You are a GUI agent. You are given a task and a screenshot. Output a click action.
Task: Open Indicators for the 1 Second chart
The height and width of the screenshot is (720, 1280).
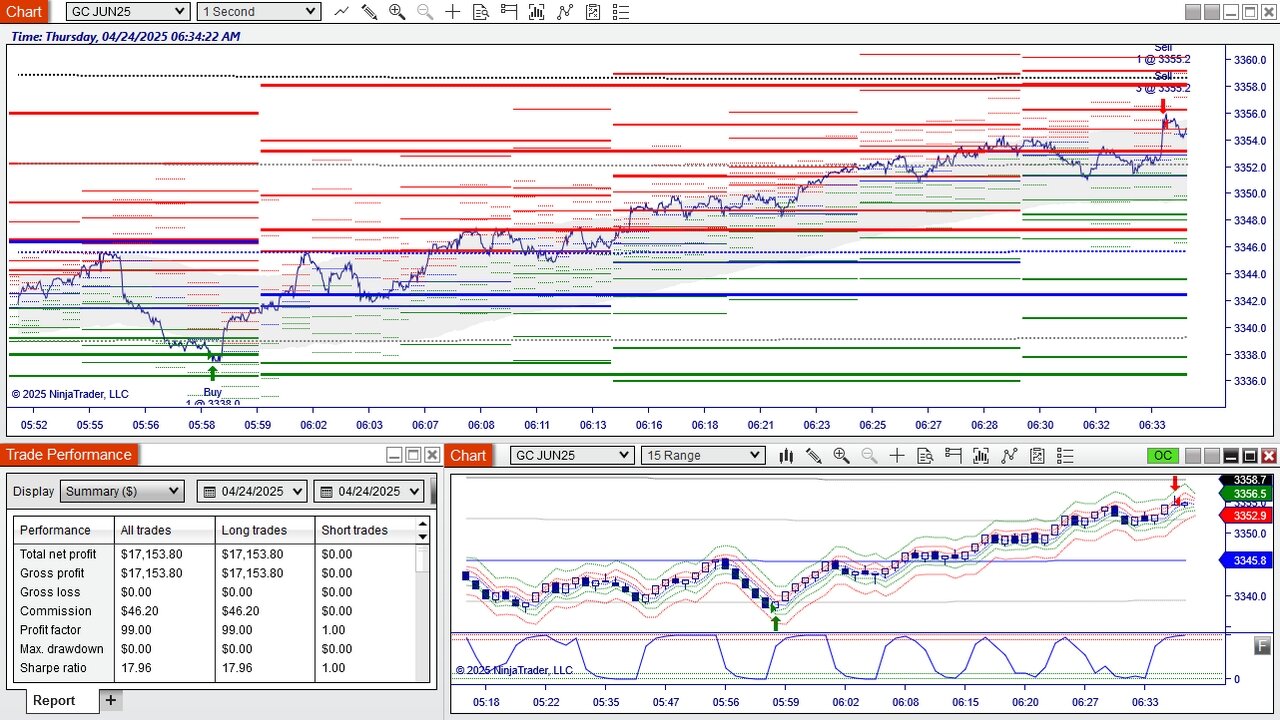tap(537, 12)
